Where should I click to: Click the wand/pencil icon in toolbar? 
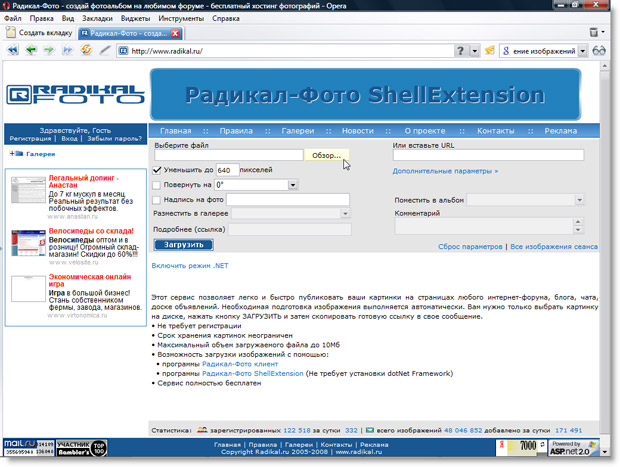(105, 50)
